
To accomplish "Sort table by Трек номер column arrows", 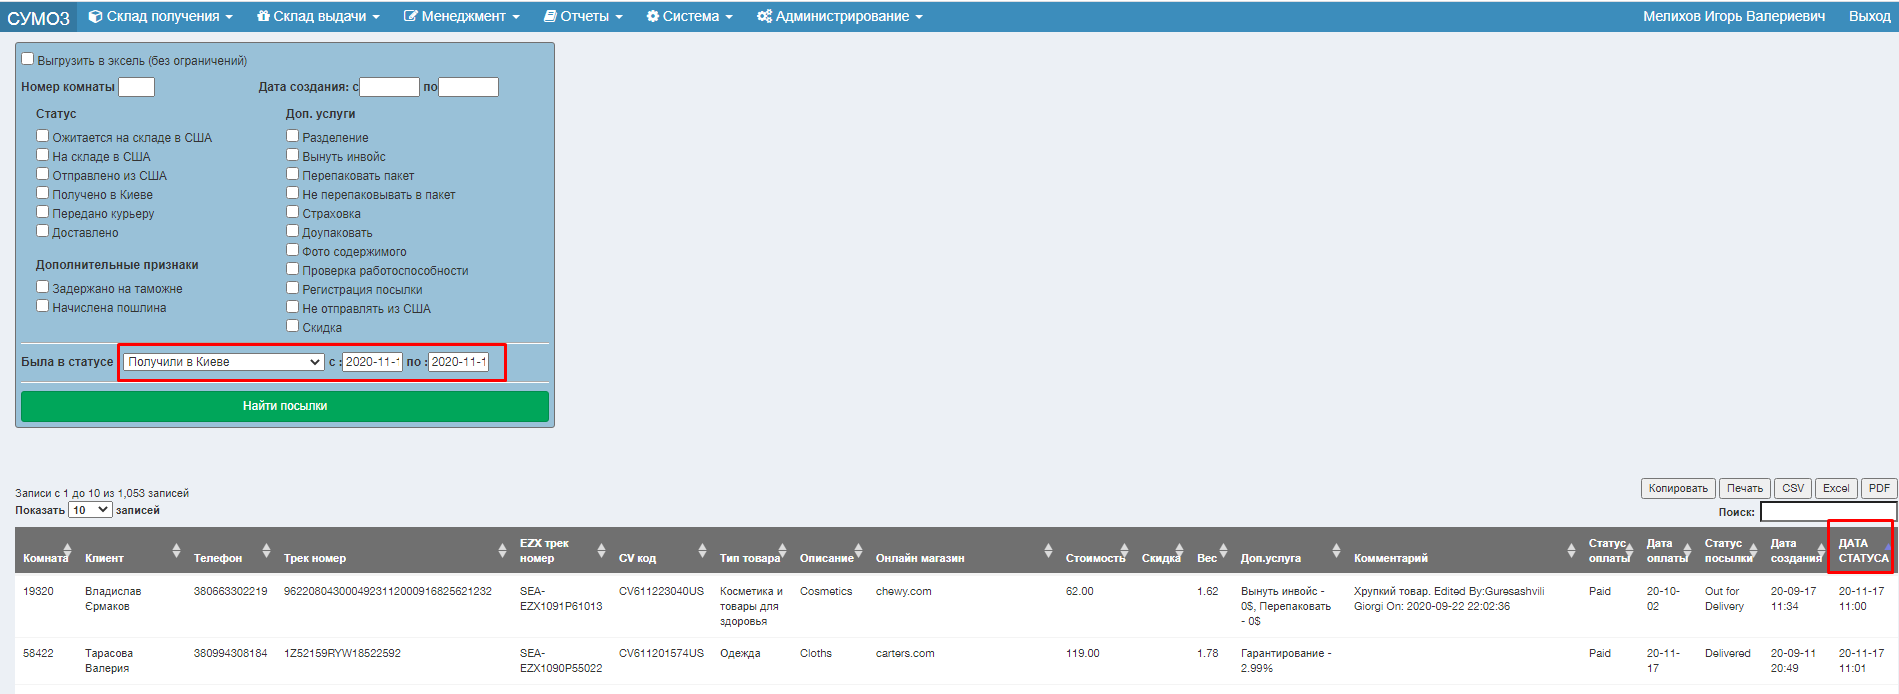I will (x=502, y=551).
